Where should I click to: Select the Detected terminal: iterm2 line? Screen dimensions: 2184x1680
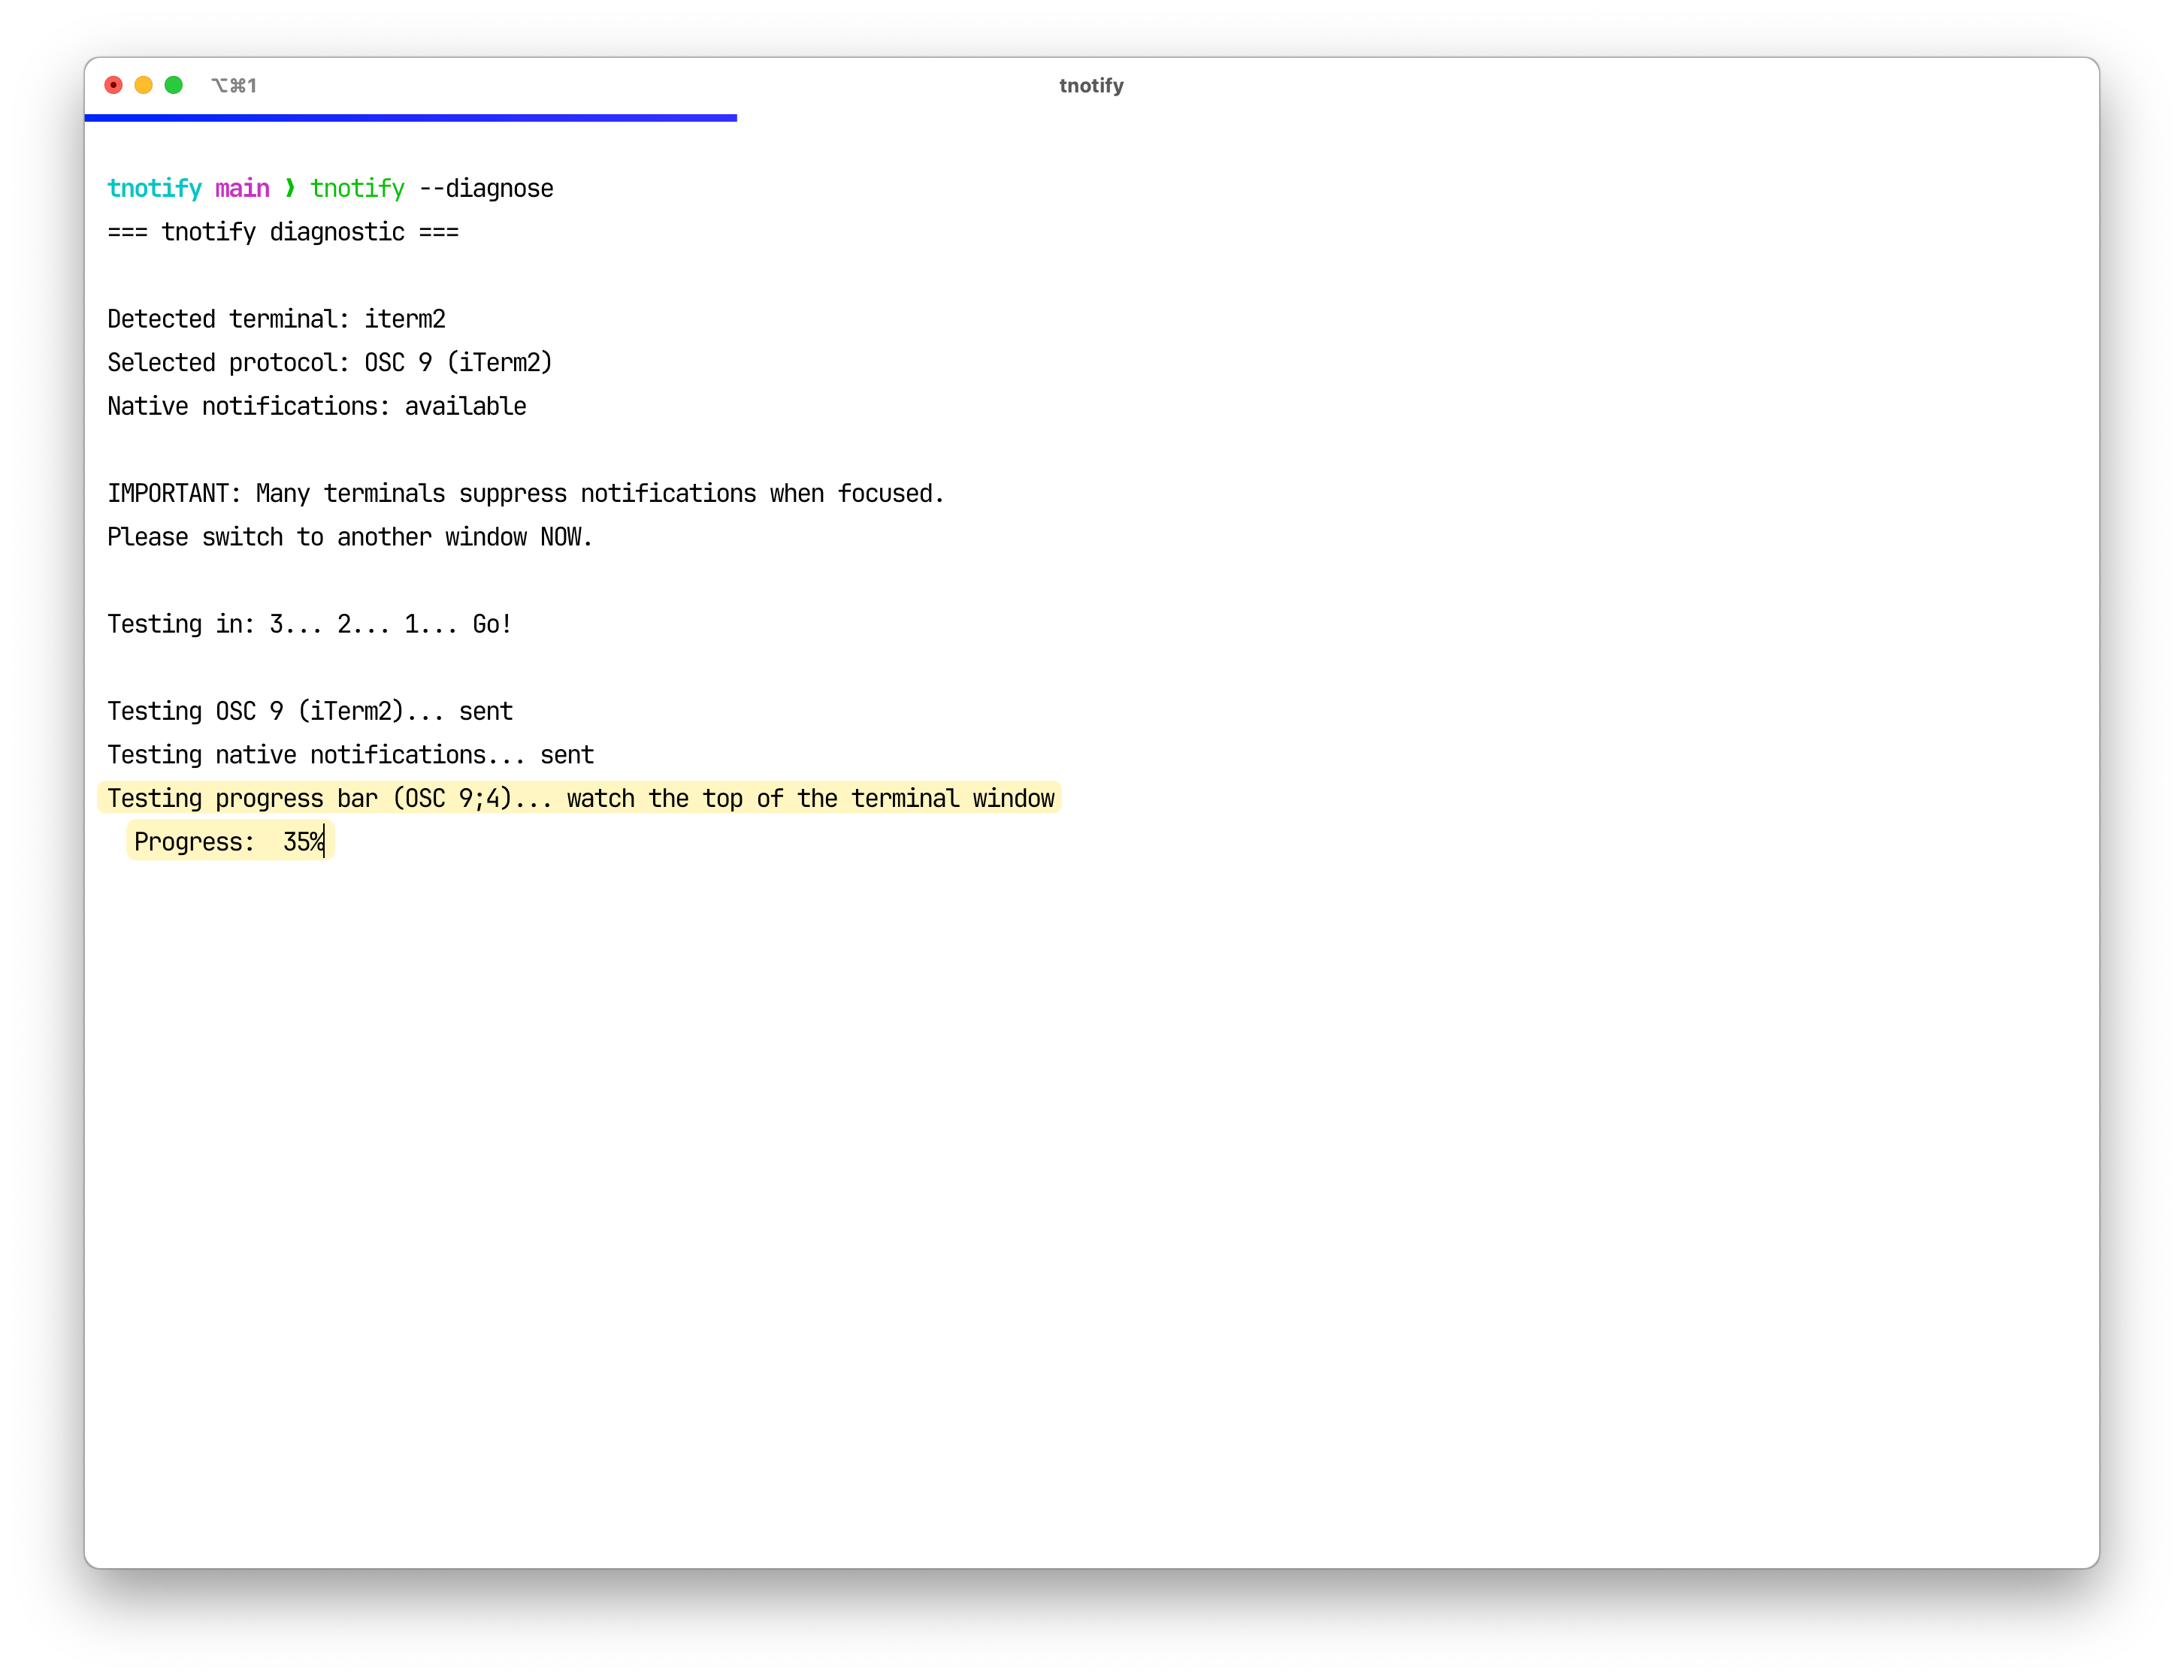click(276, 318)
